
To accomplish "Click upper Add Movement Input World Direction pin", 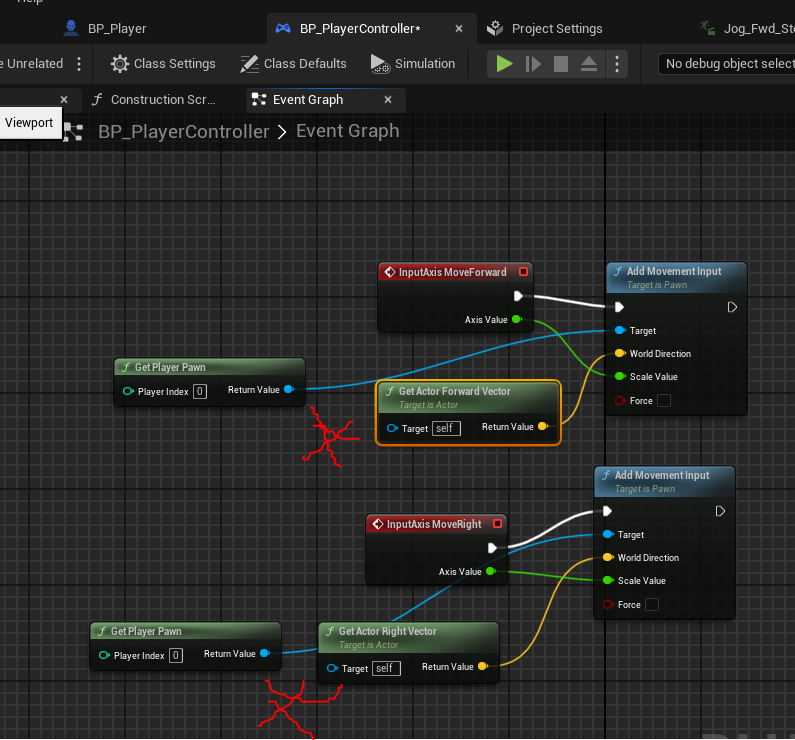I will [620, 353].
